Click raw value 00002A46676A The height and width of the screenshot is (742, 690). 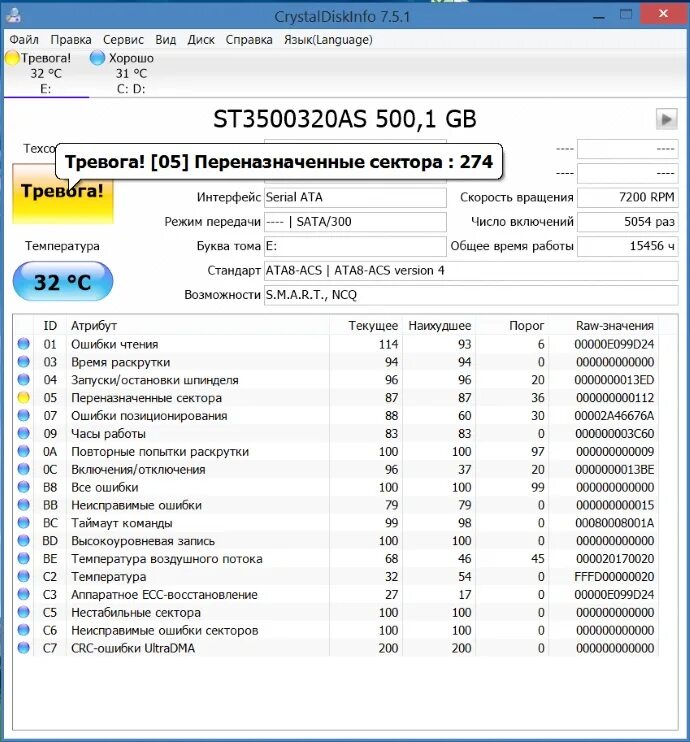point(614,416)
